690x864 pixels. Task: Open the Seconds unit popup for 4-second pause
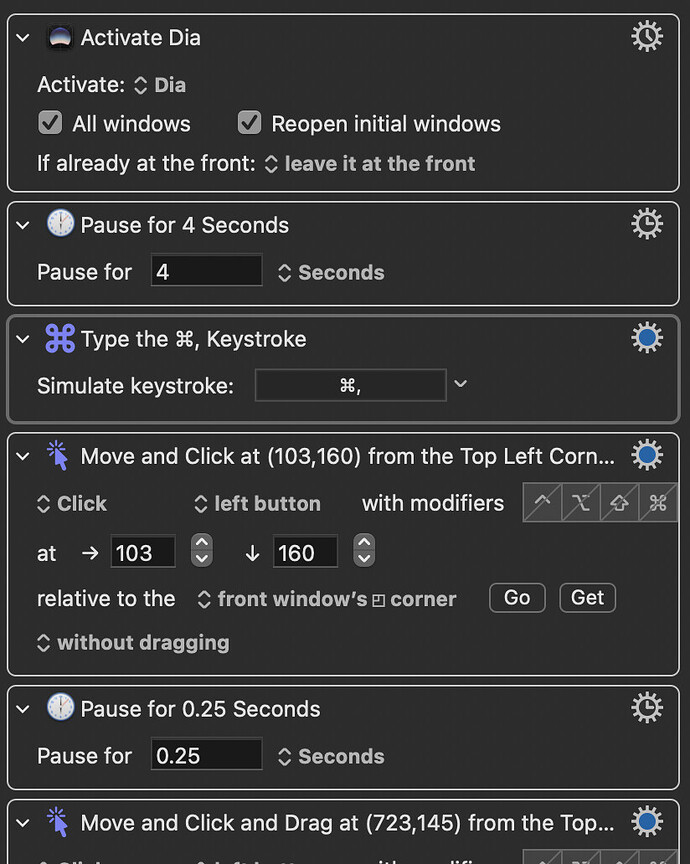tap(331, 273)
